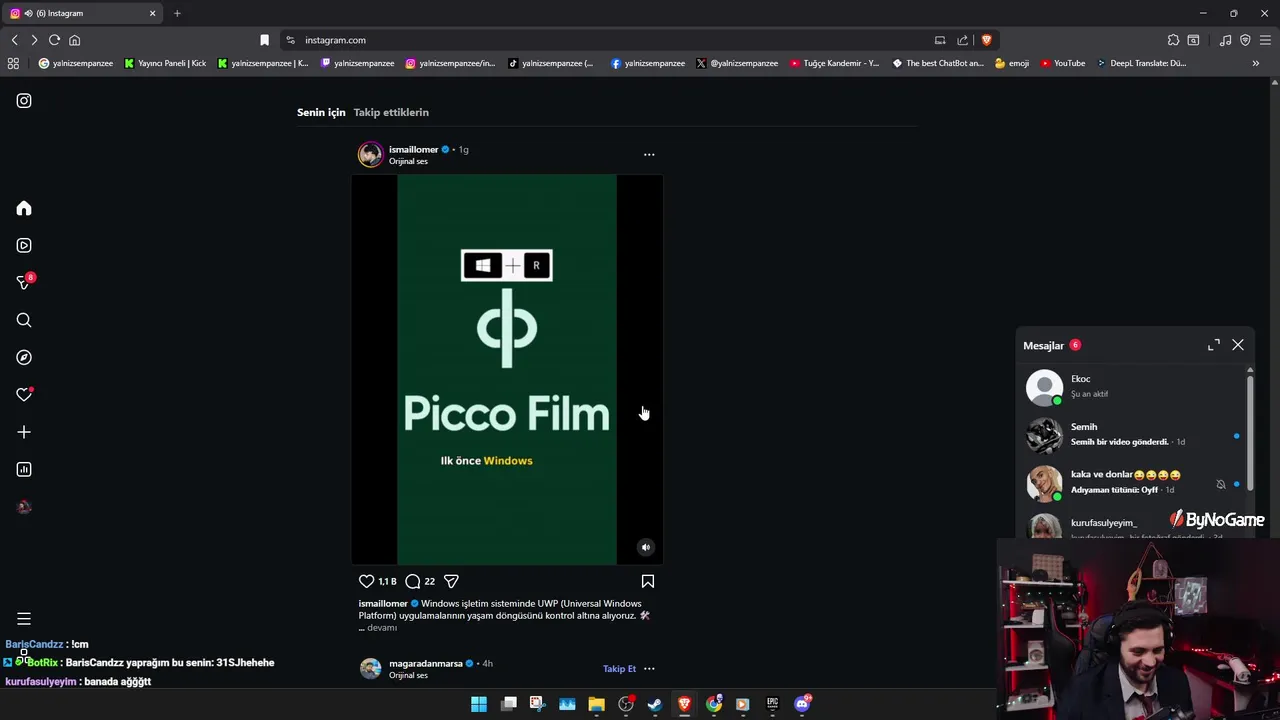Open options menu for magaradanmarsa post
Screen dimensions: 1280x720
tap(649, 669)
